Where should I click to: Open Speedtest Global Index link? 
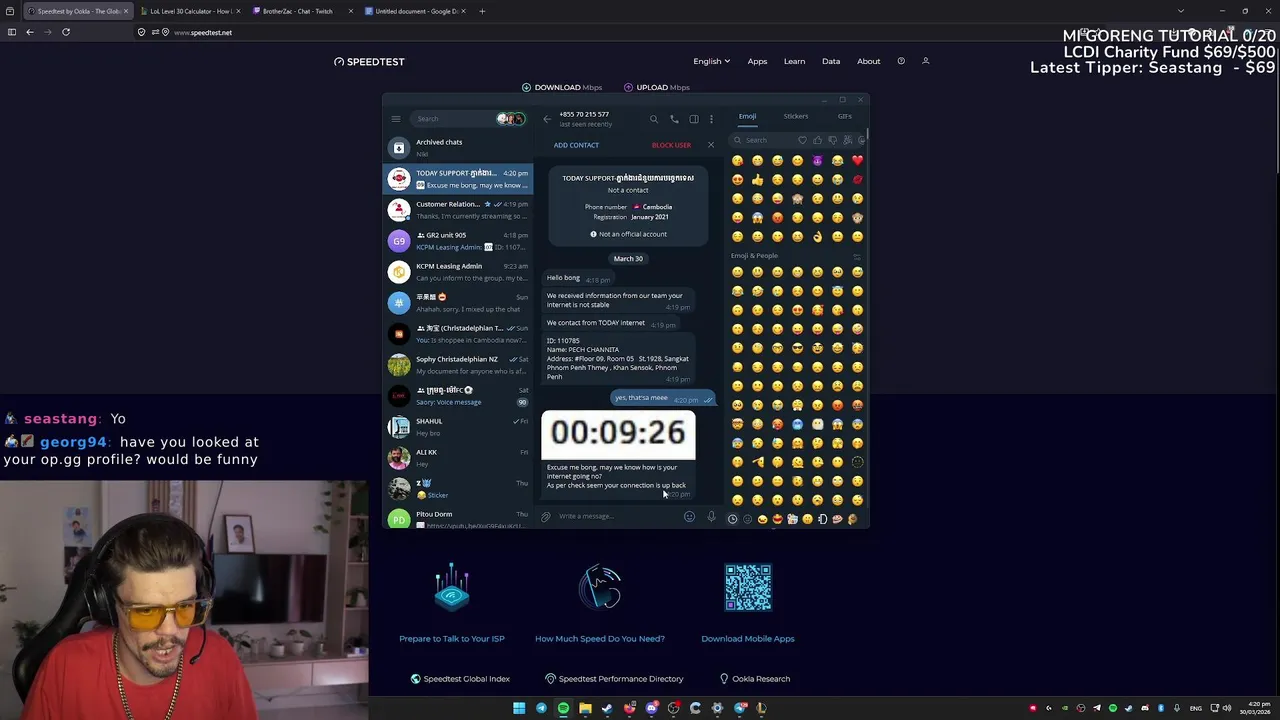(x=460, y=679)
